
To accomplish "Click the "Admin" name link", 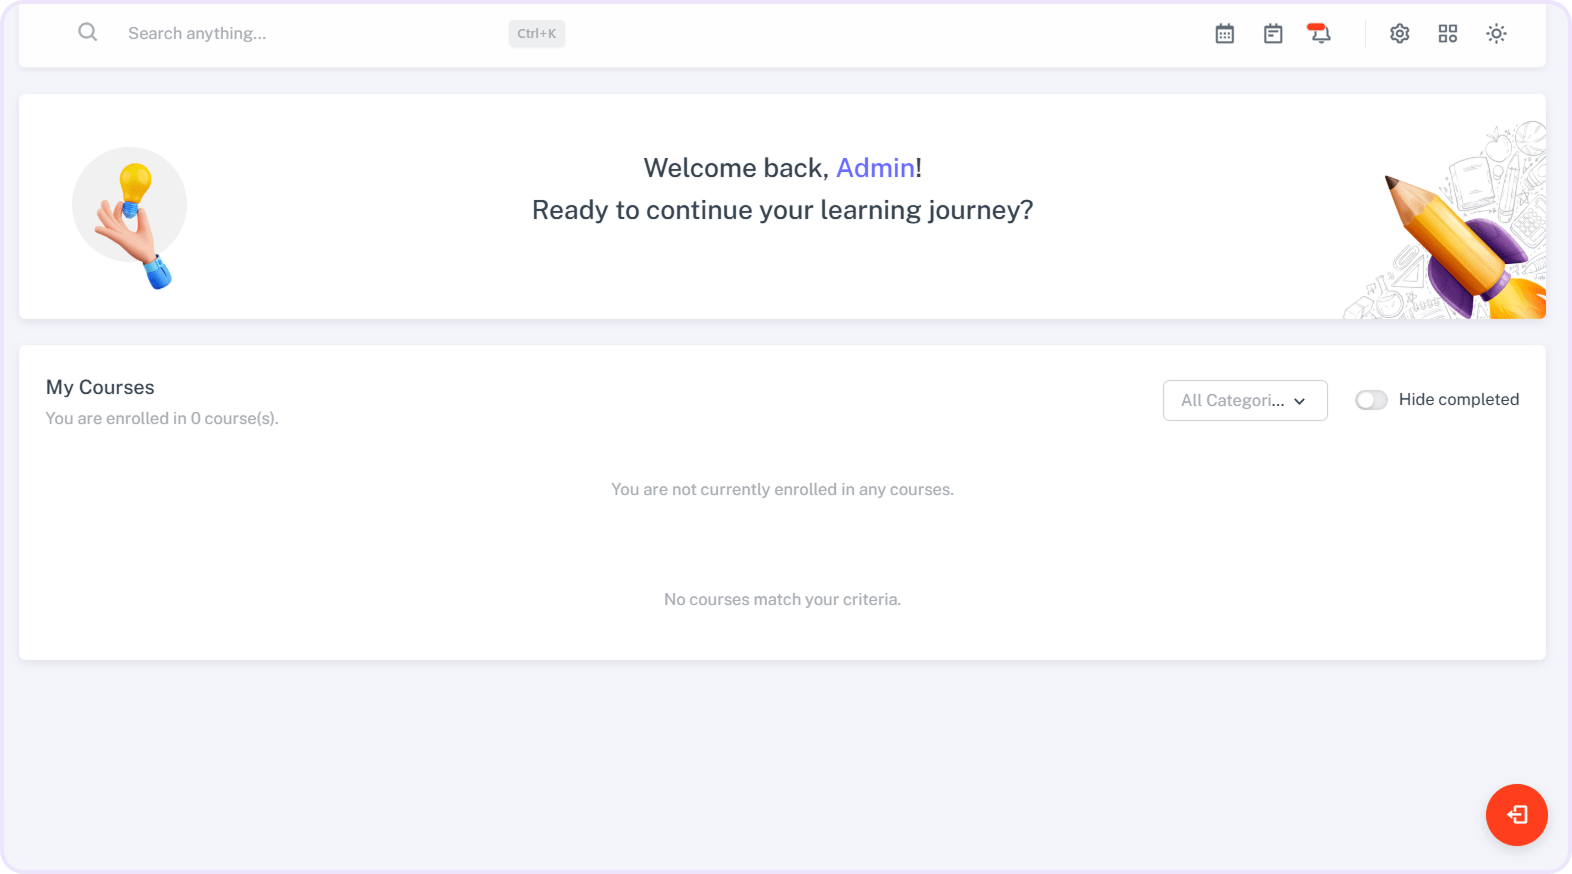I will [x=875, y=168].
